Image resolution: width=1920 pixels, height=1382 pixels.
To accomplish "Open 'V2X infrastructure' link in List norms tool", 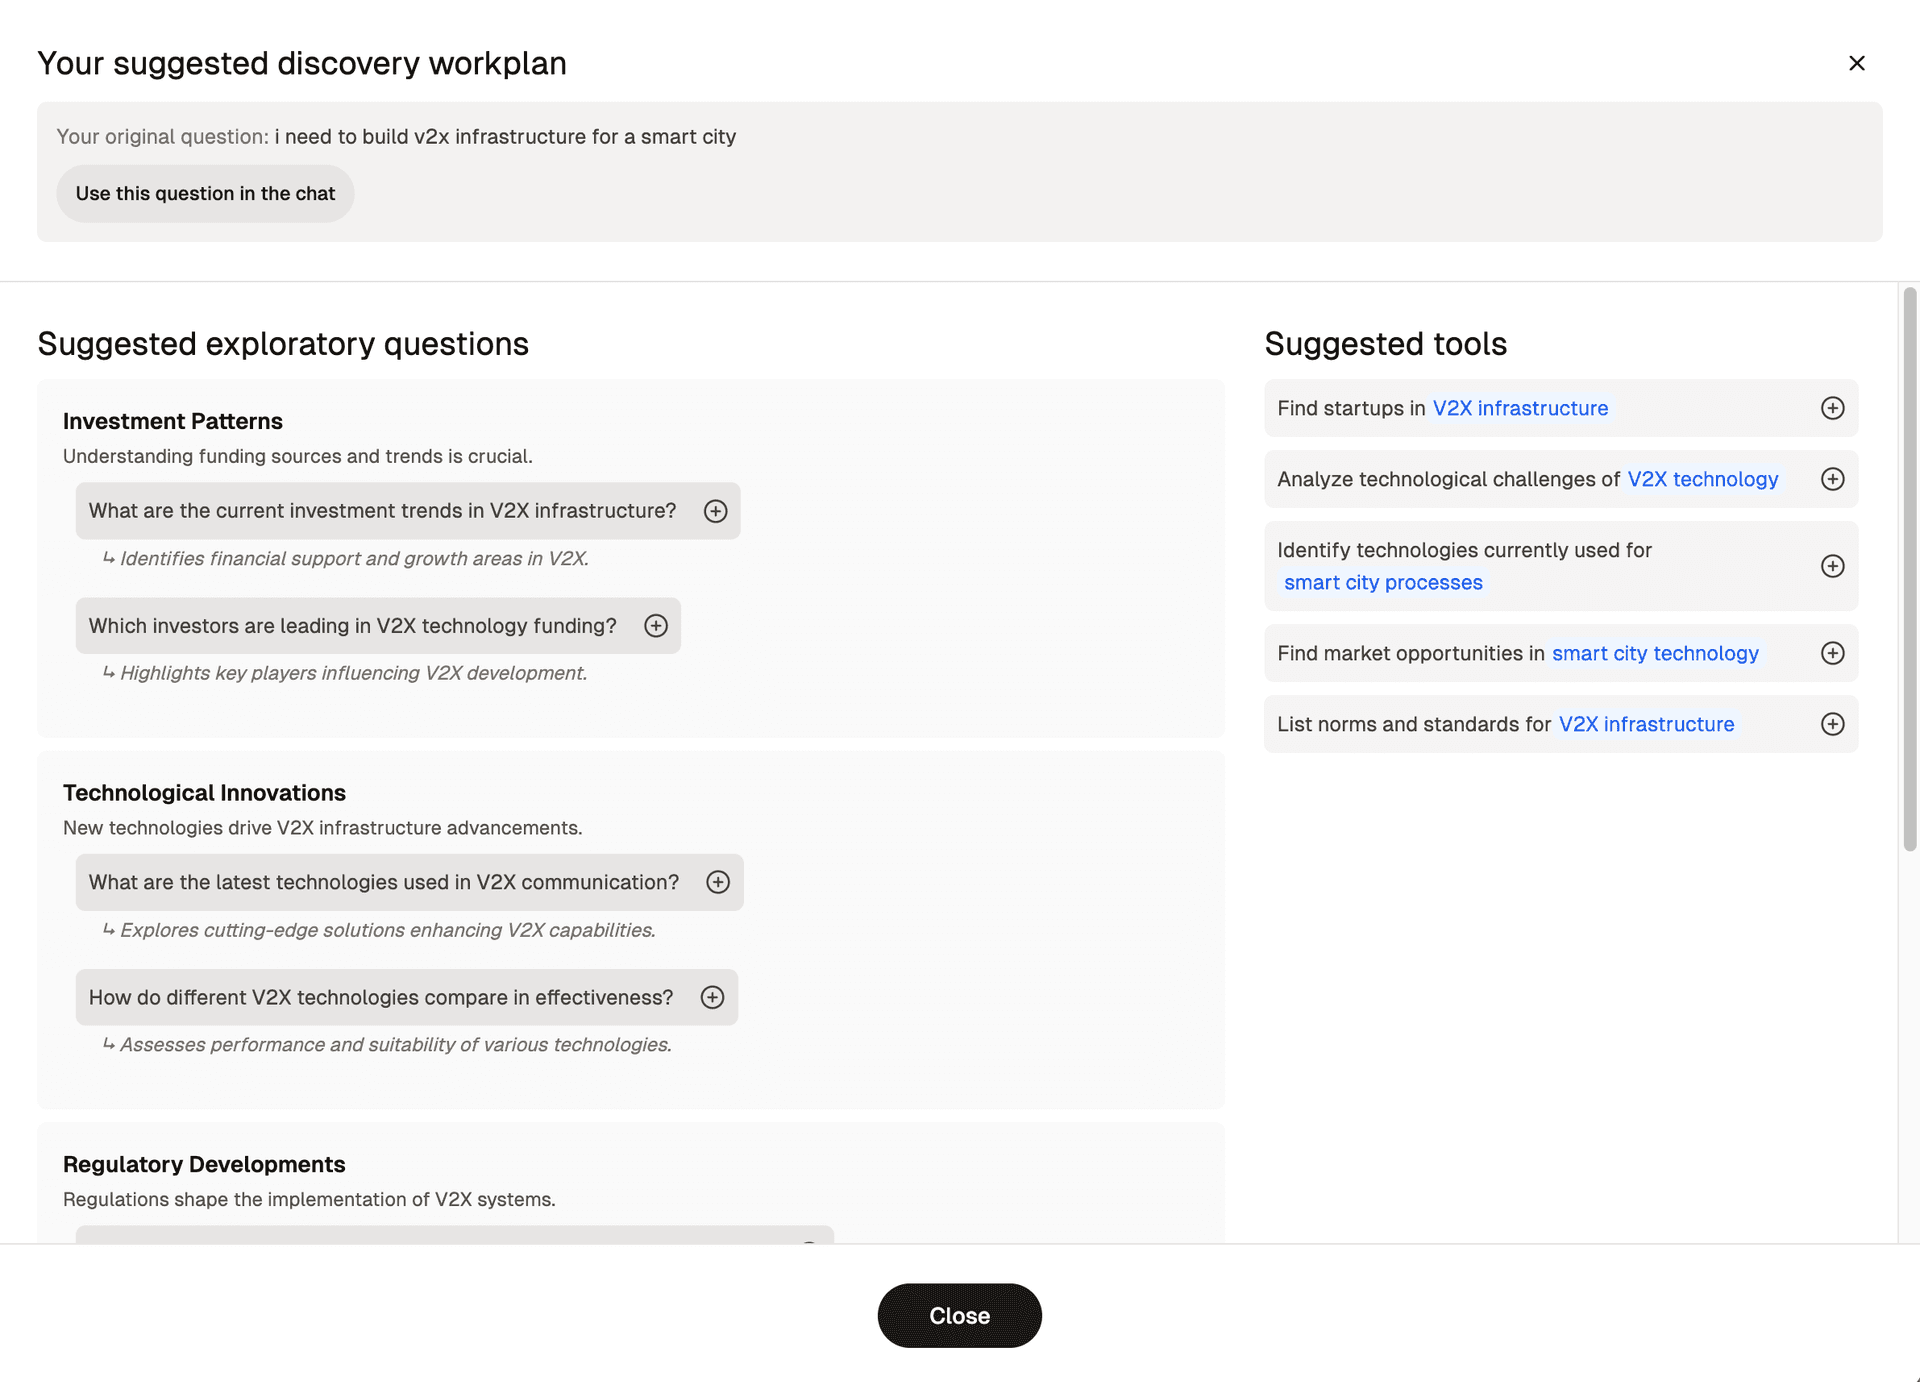I will click(1646, 724).
